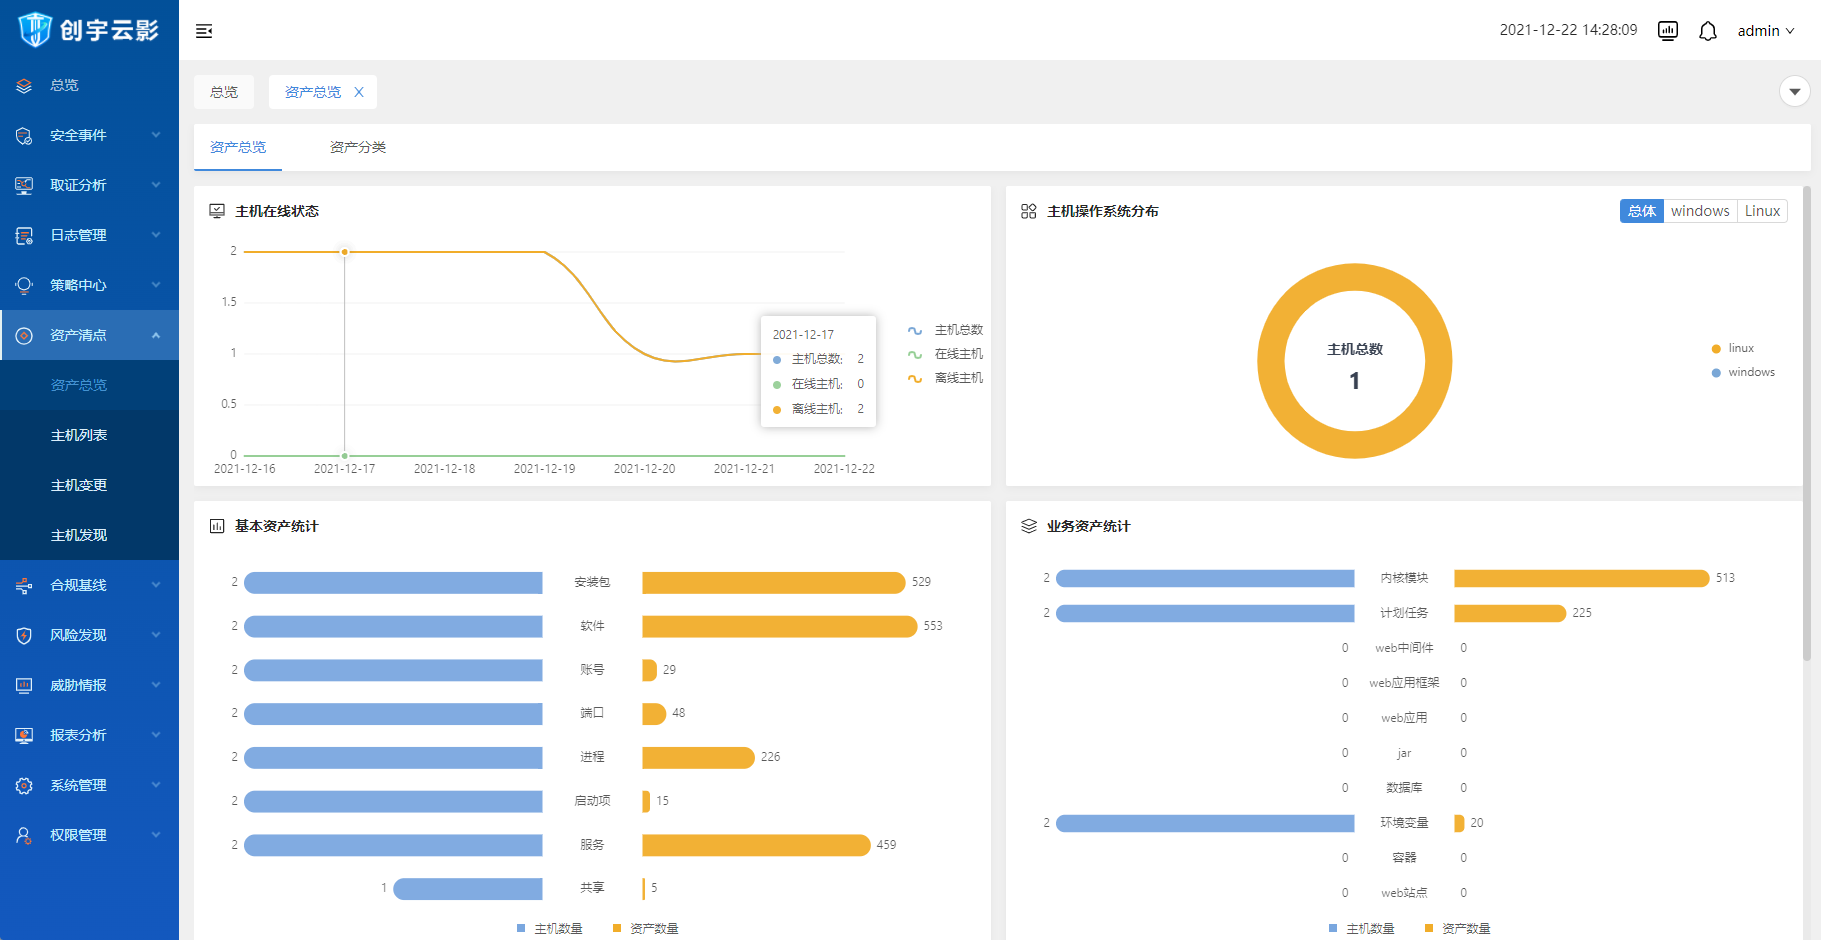Open the admin user dropdown
Viewport: 1821px width, 940px height.
pyautogui.click(x=1766, y=31)
